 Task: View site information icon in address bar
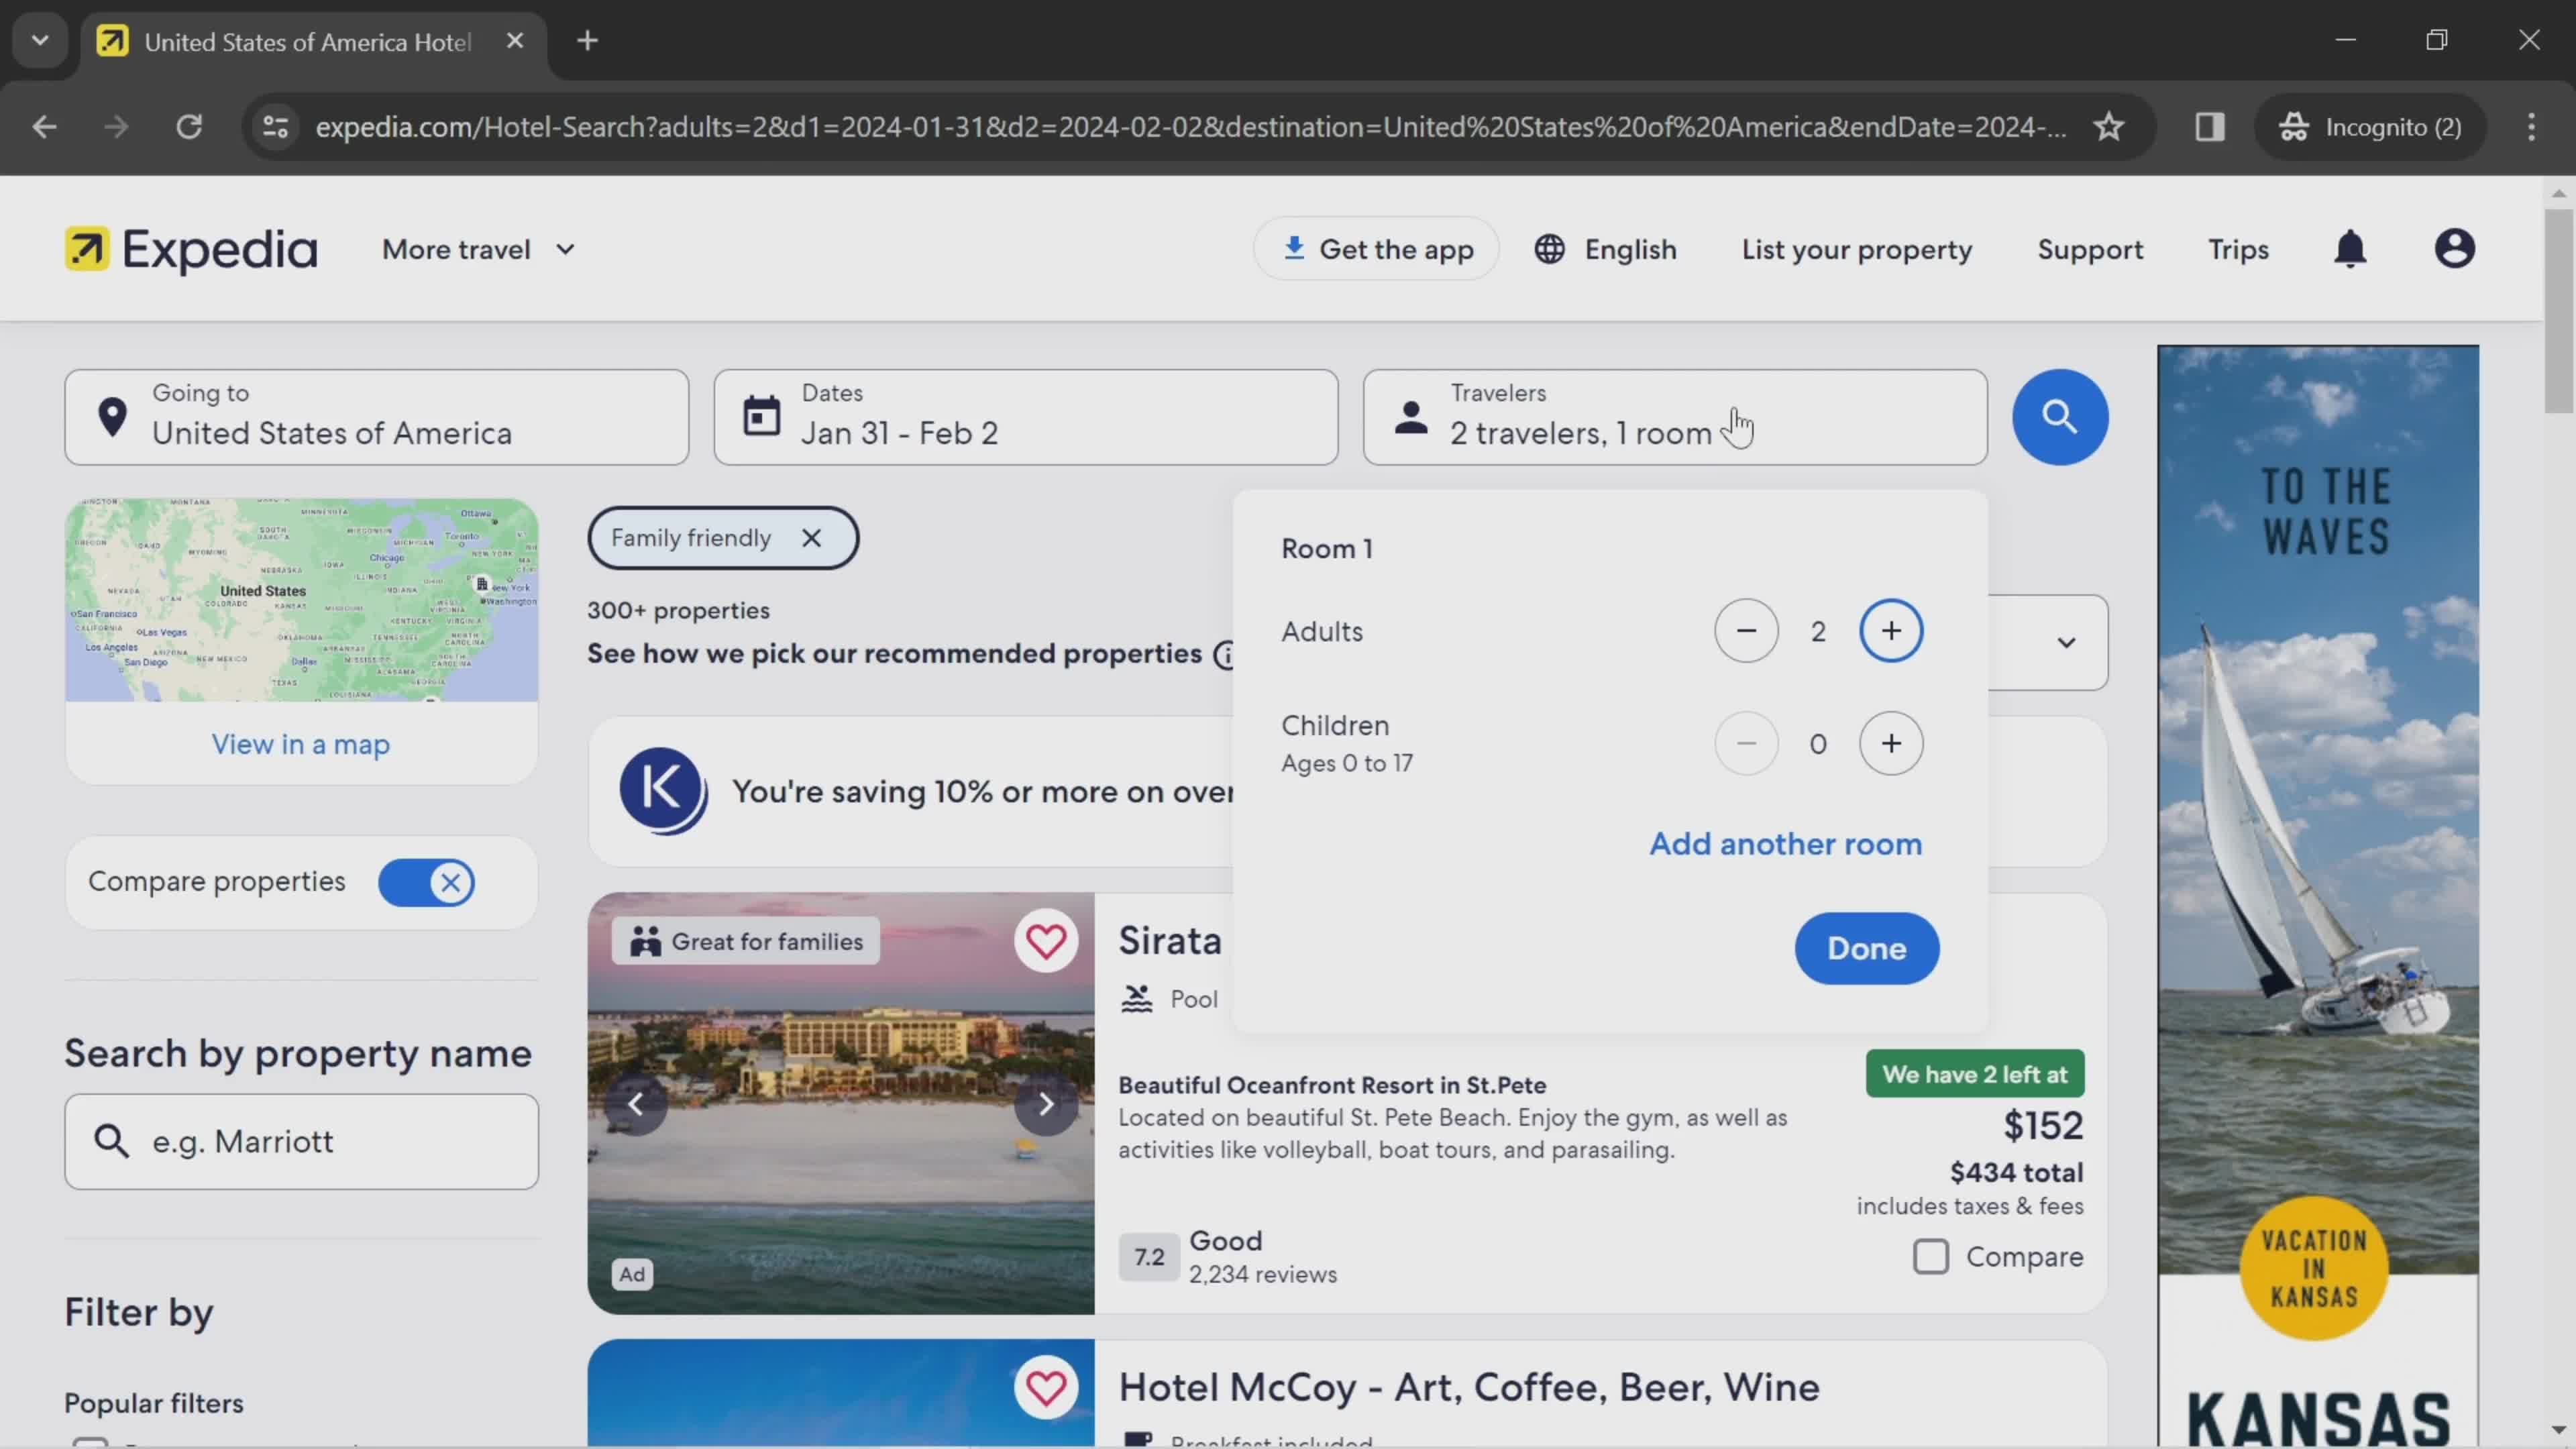(x=275, y=127)
